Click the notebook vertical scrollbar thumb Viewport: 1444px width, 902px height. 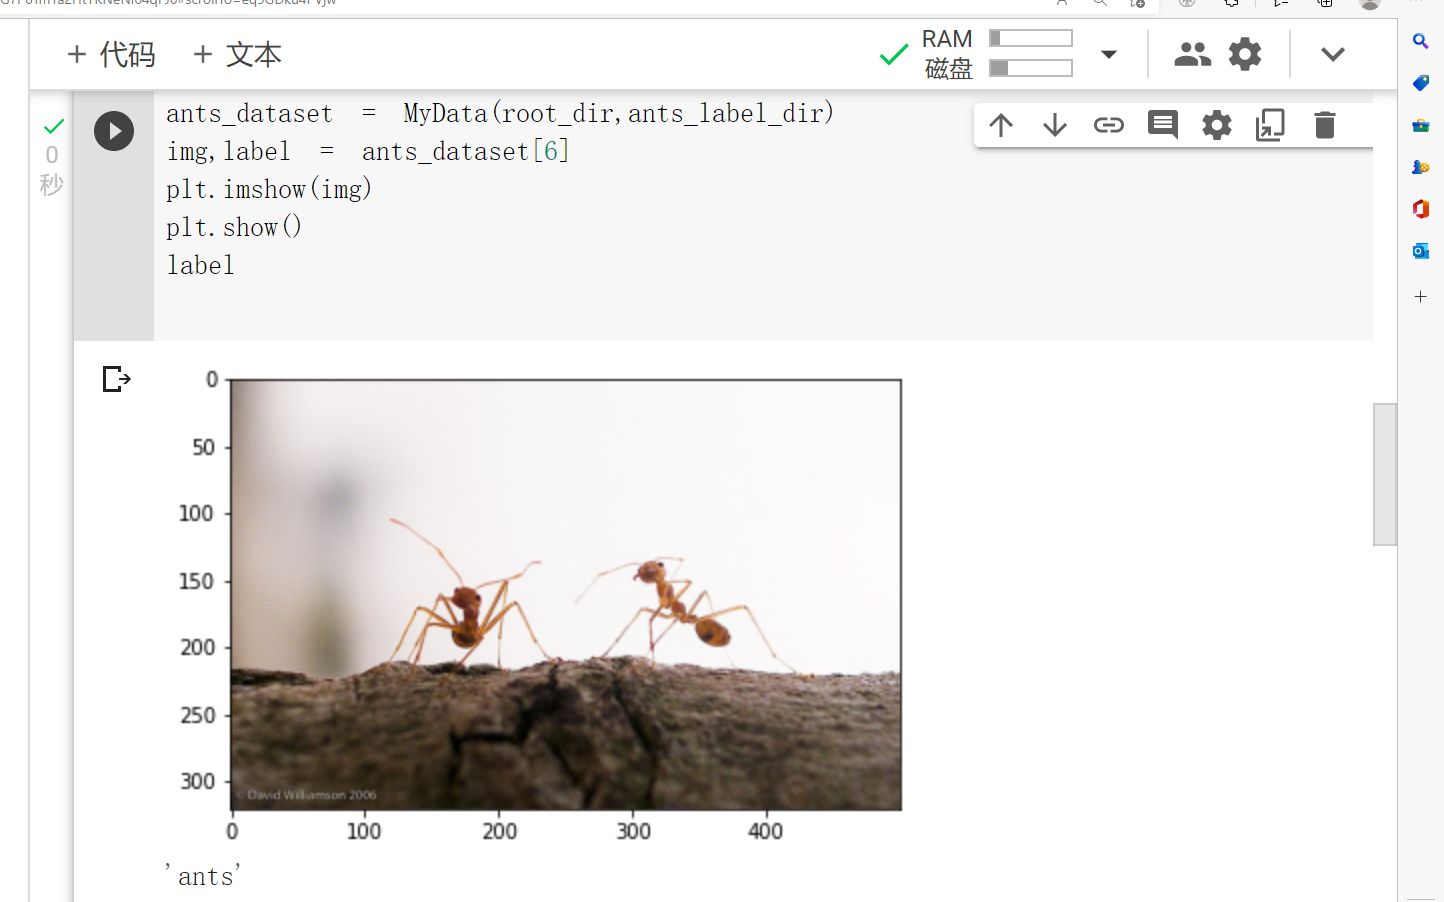pyautogui.click(x=1385, y=474)
